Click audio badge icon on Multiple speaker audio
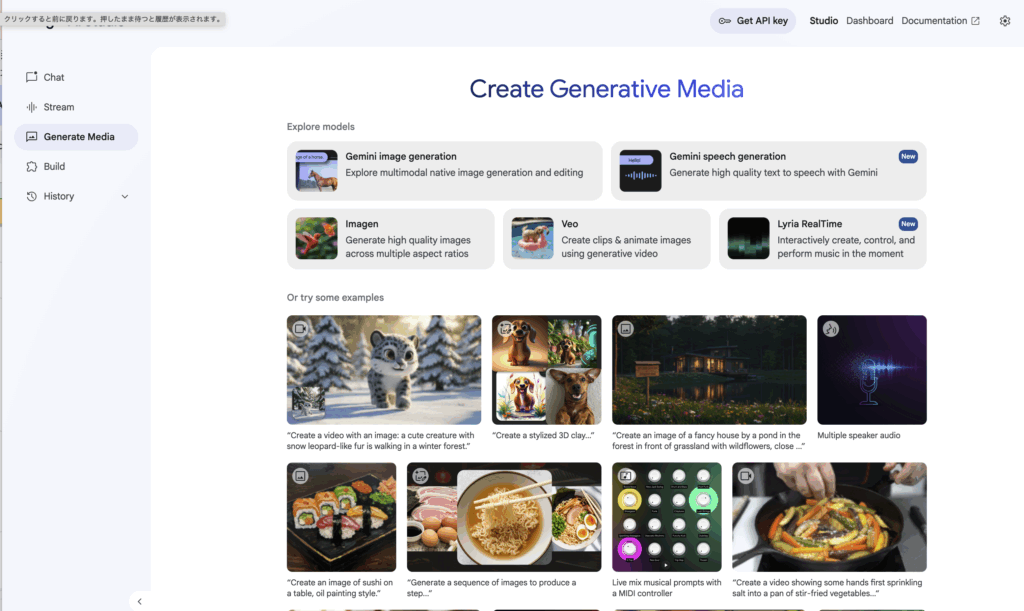Screen dimensions: 1024x611 (830, 328)
